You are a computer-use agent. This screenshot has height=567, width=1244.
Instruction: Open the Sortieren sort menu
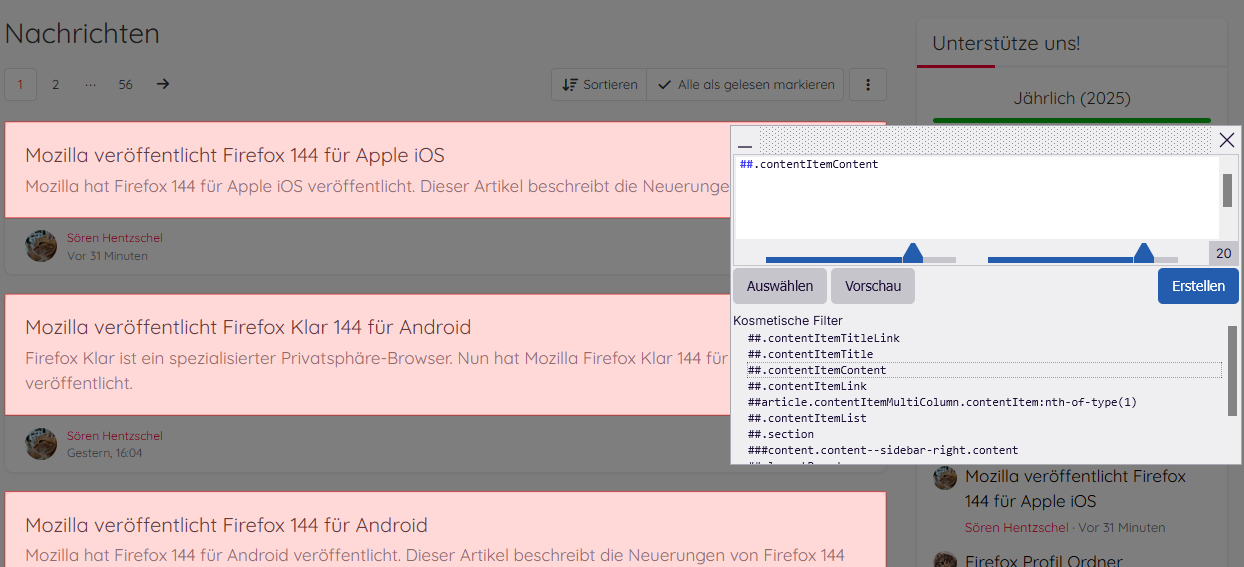pos(599,85)
